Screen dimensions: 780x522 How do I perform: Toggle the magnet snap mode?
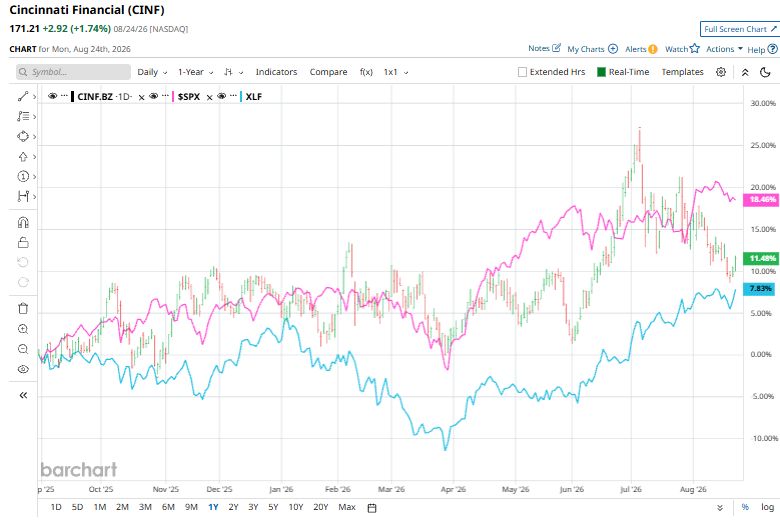23,222
